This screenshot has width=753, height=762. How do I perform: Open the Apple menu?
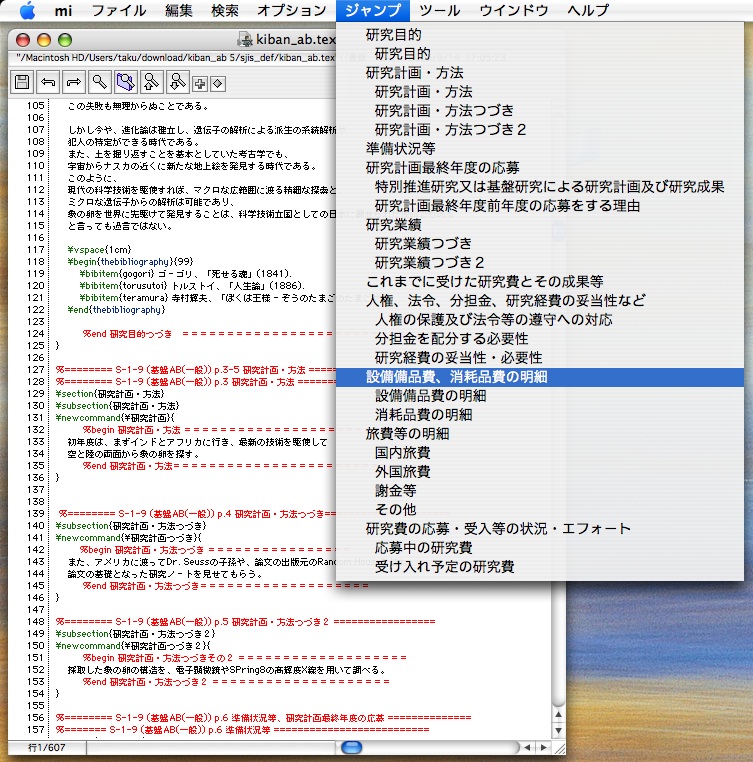(27, 11)
